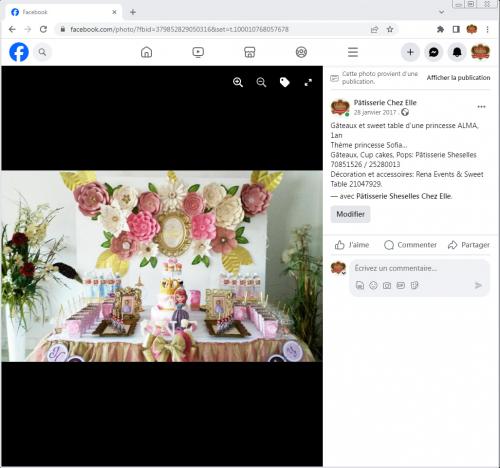This screenshot has width=500, height=468.
Task: Expand the hamburger menu in navigation
Action: (x=353, y=52)
